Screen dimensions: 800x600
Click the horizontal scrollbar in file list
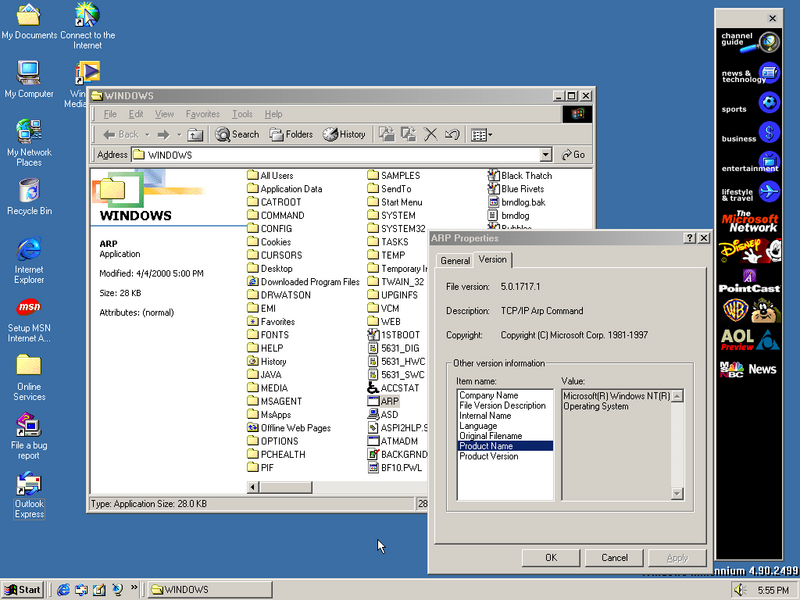(330, 487)
